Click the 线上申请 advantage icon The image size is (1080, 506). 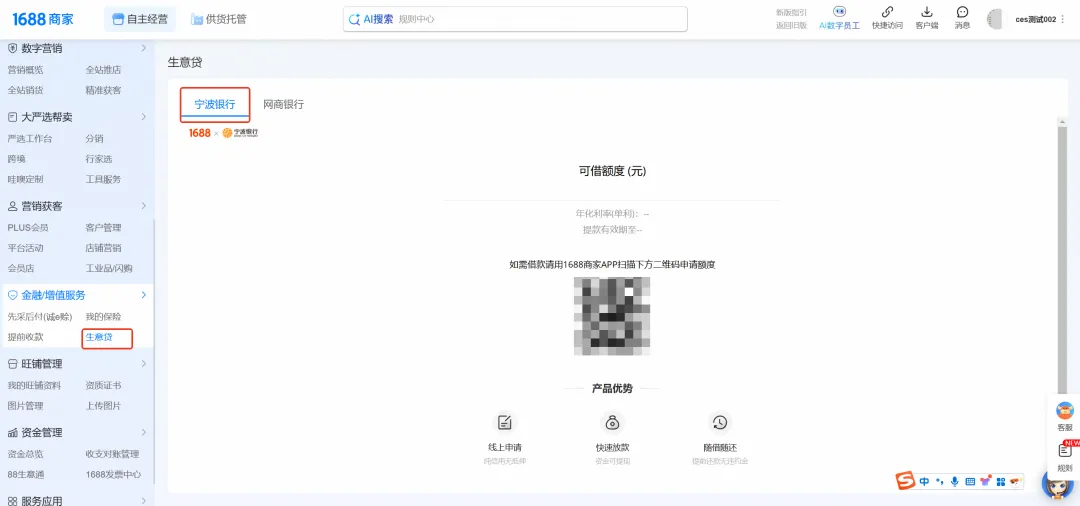(x=505, y=422)
